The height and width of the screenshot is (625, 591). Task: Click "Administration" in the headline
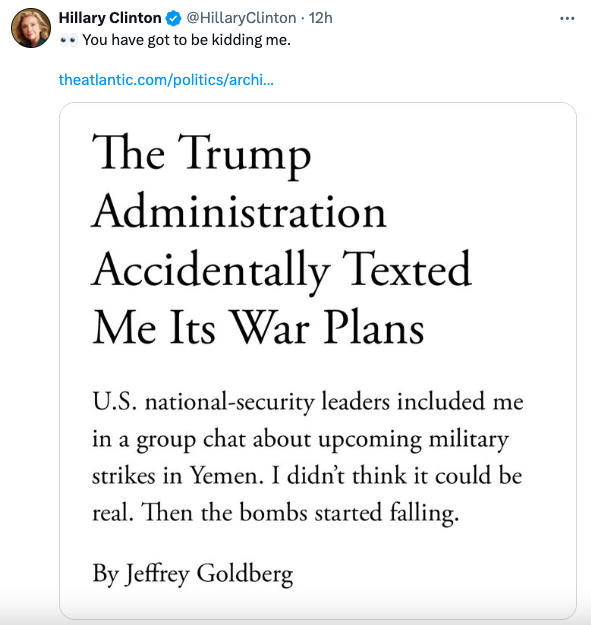click(x=239, y=211)
